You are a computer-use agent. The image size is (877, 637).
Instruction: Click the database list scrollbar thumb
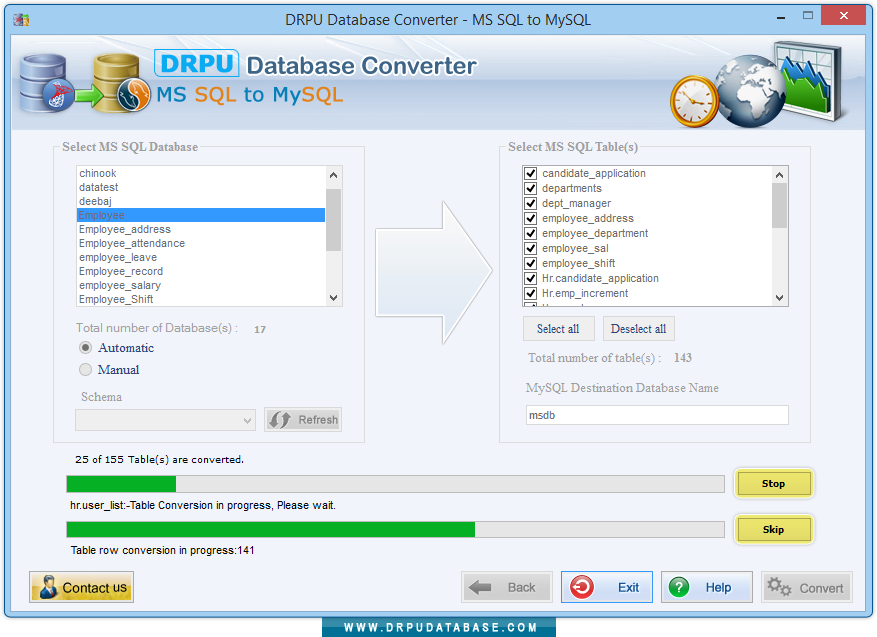pos(333,220)
